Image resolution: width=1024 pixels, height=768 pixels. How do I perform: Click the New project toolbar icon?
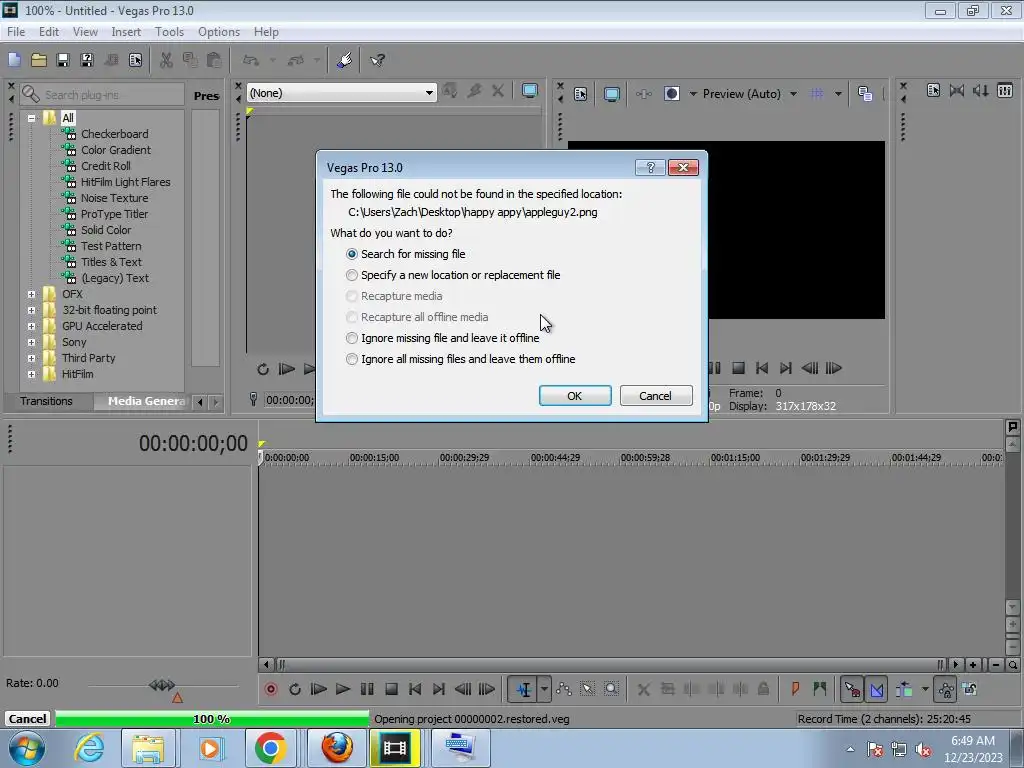coord(14,60)
